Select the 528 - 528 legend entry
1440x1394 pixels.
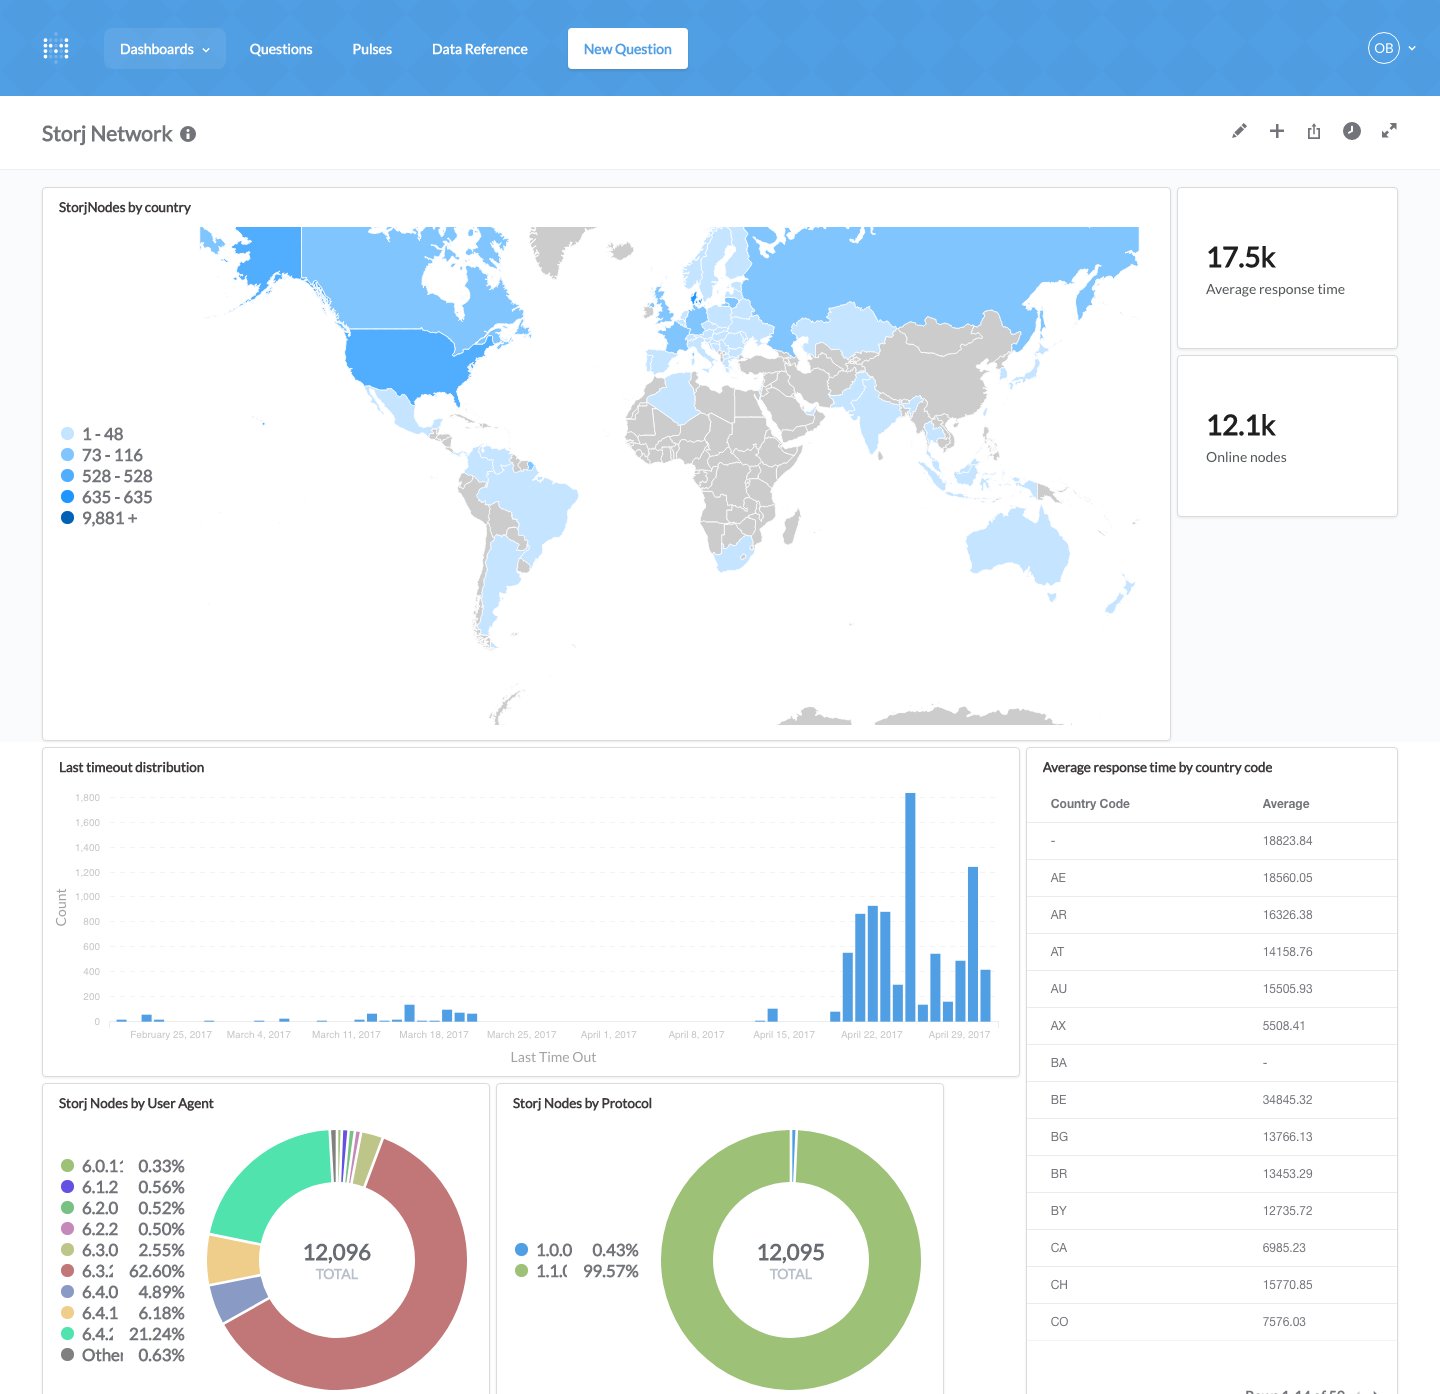107,476
